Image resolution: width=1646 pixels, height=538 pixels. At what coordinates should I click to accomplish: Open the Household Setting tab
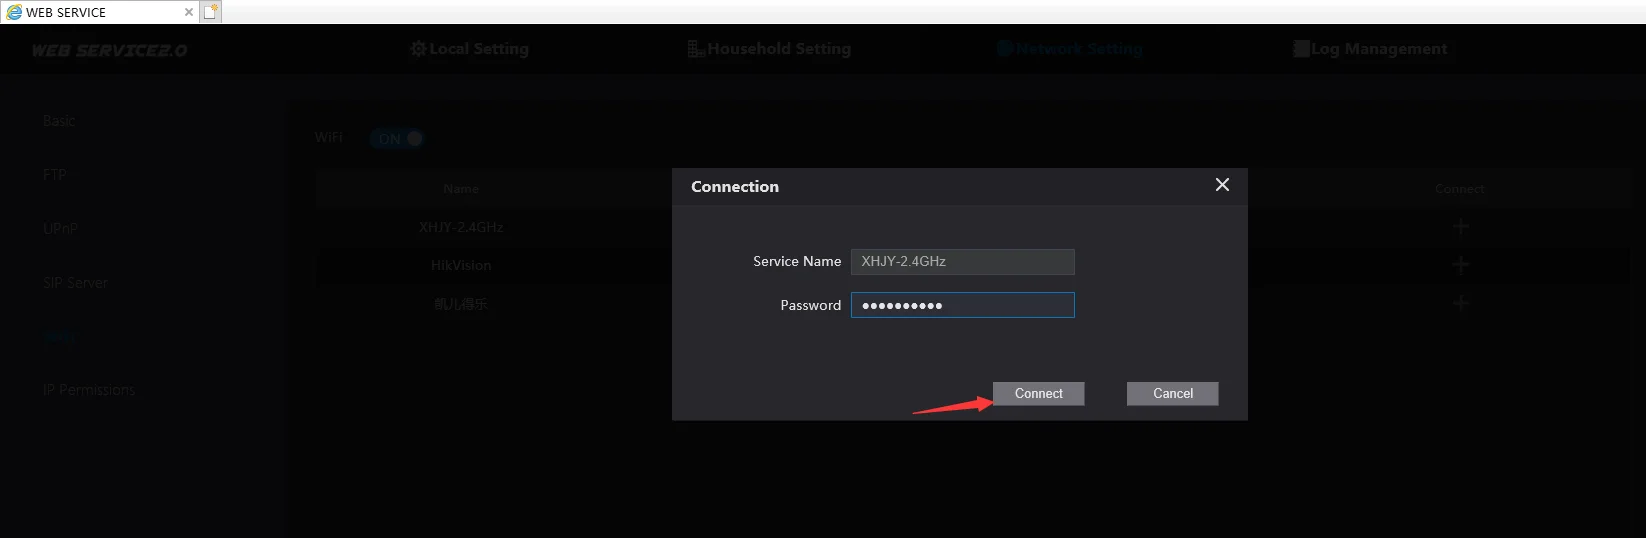tap(769, 49)
